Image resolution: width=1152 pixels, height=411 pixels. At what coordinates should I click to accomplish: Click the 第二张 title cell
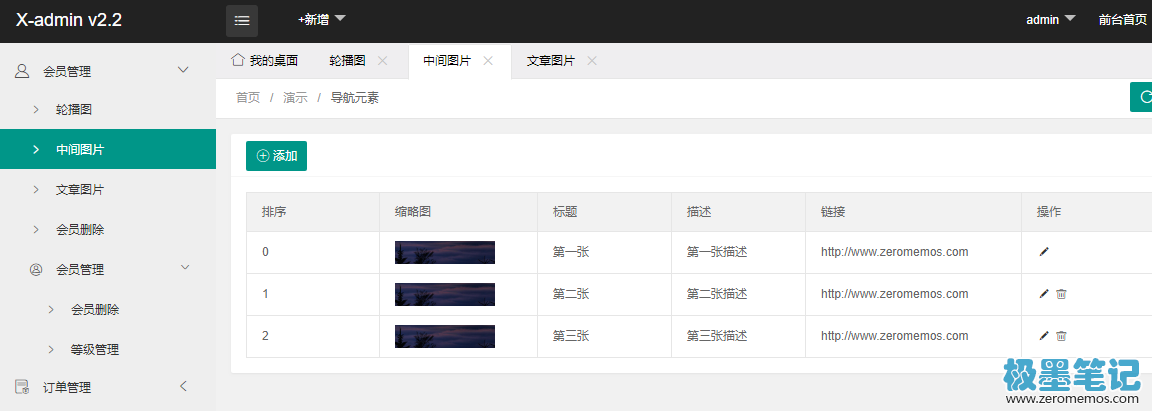(571, 294)
